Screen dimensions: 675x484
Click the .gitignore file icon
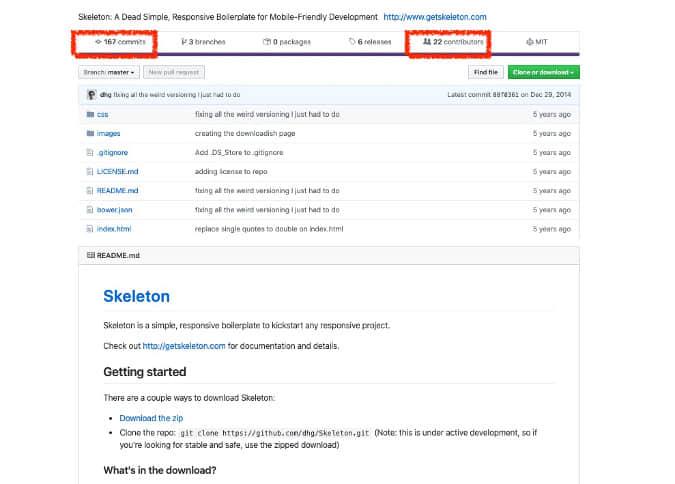click(x=90, y=153)
